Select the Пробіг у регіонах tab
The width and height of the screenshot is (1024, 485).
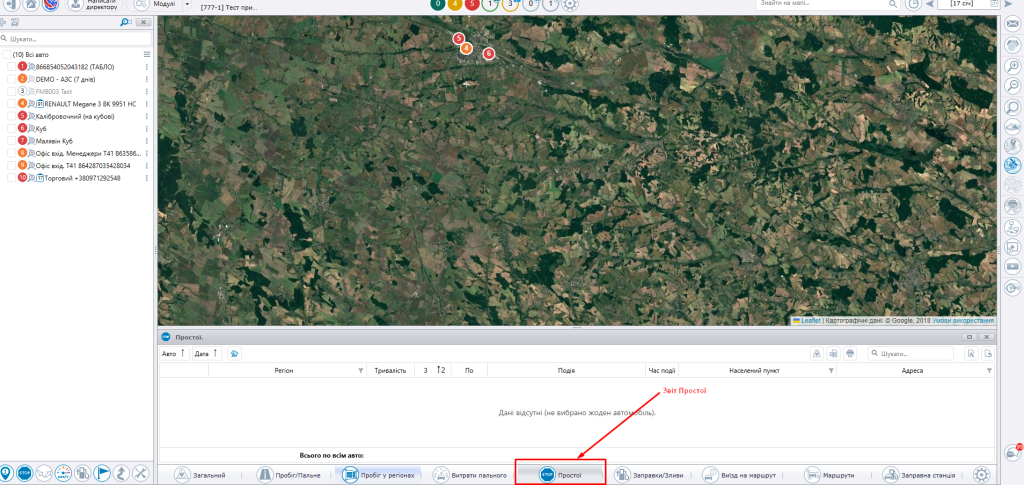[x=378, y=475]
